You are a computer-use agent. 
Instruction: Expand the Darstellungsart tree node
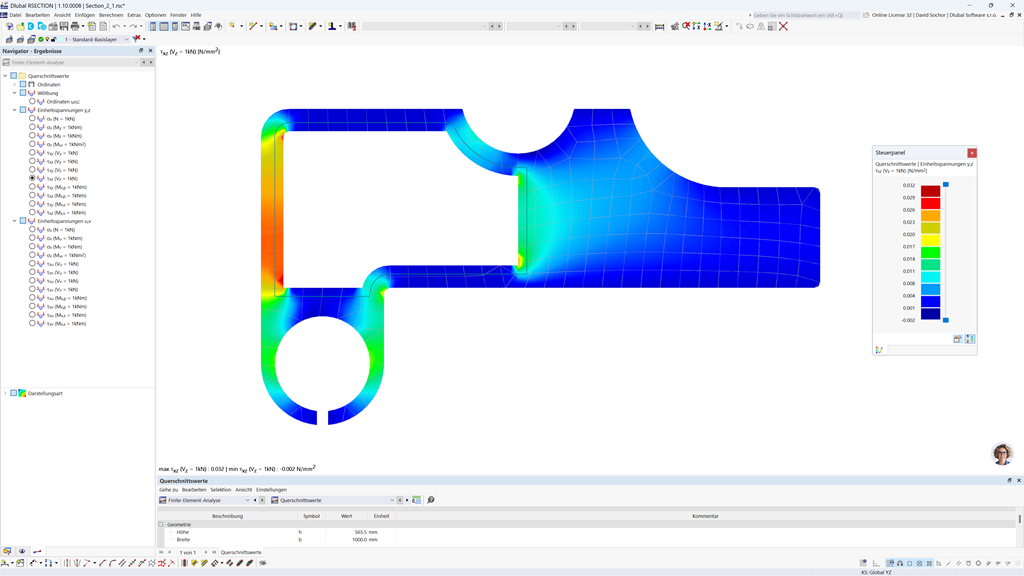pos(5,393)
